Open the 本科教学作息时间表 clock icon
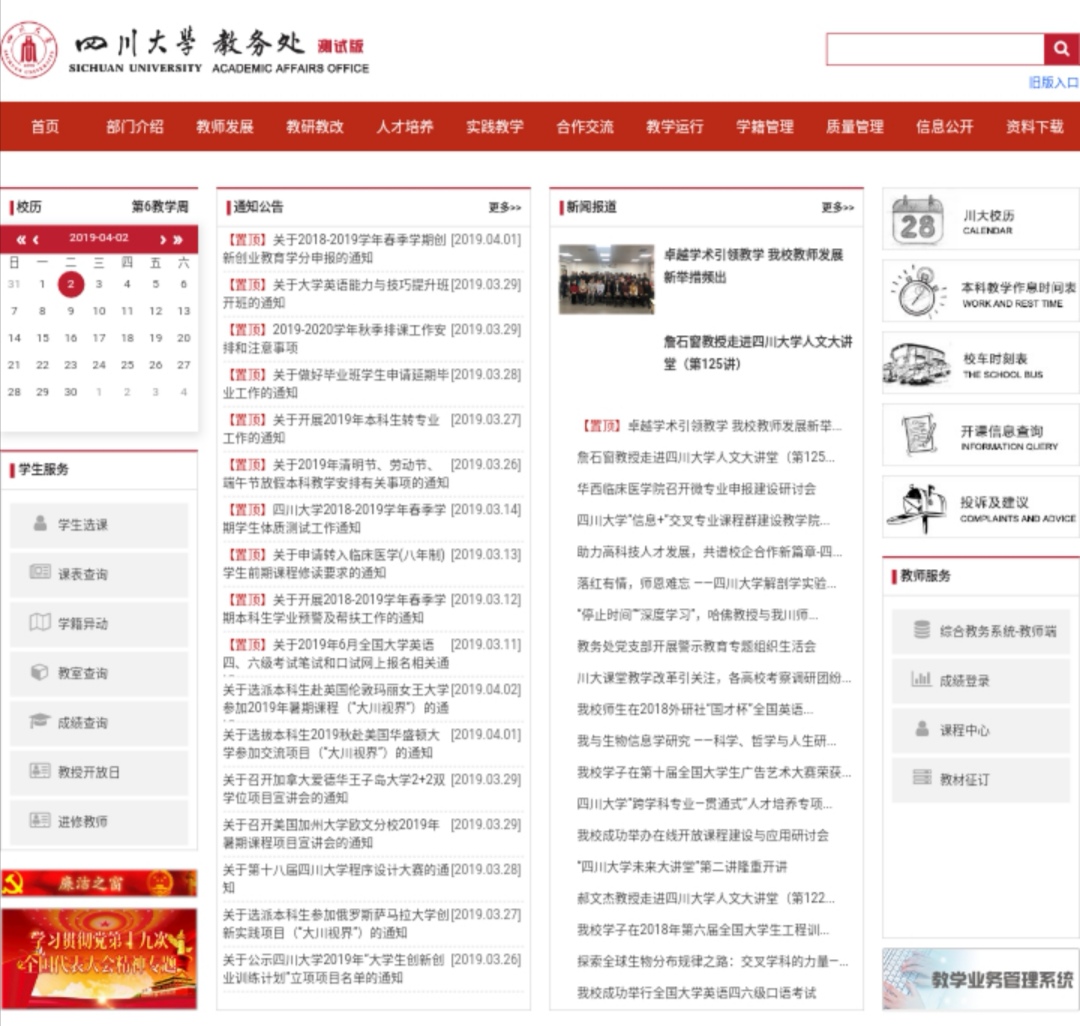The image size is (1080, 1026). [917, 293]
